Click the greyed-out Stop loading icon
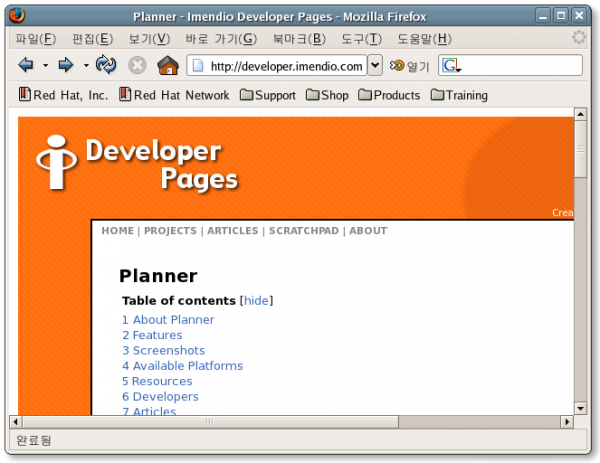This screenshot has height=463, width=600. pos(137,65)
